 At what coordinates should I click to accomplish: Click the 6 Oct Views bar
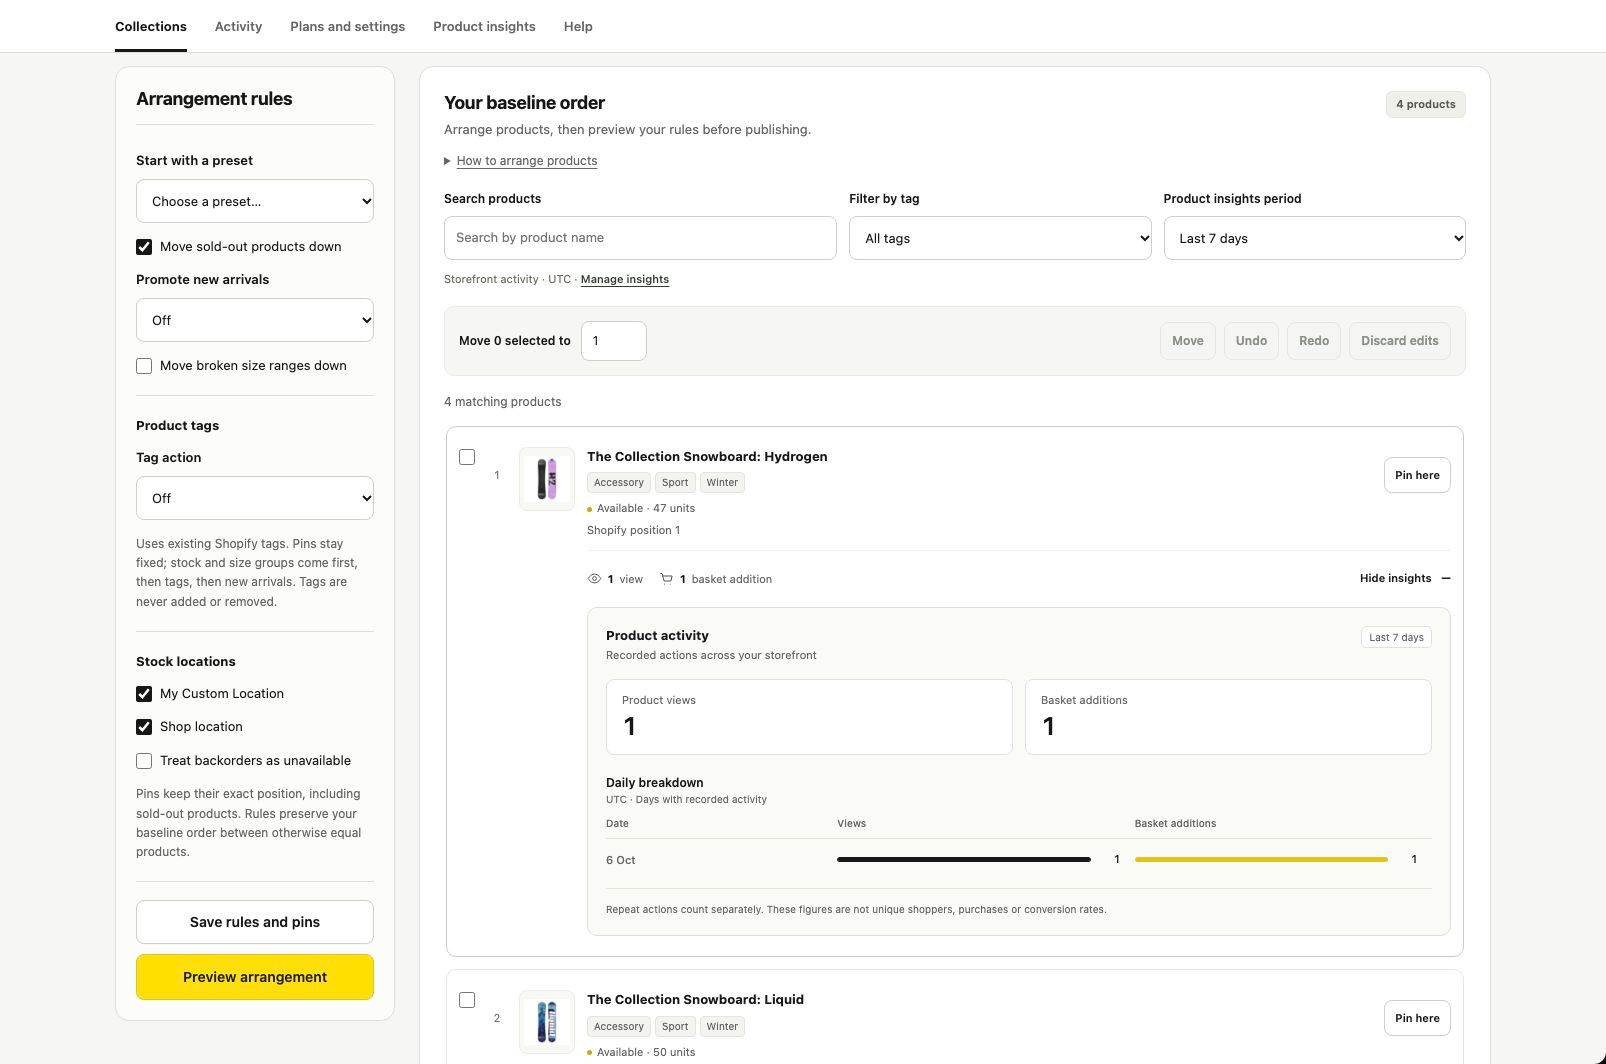[x=964, y=860]
